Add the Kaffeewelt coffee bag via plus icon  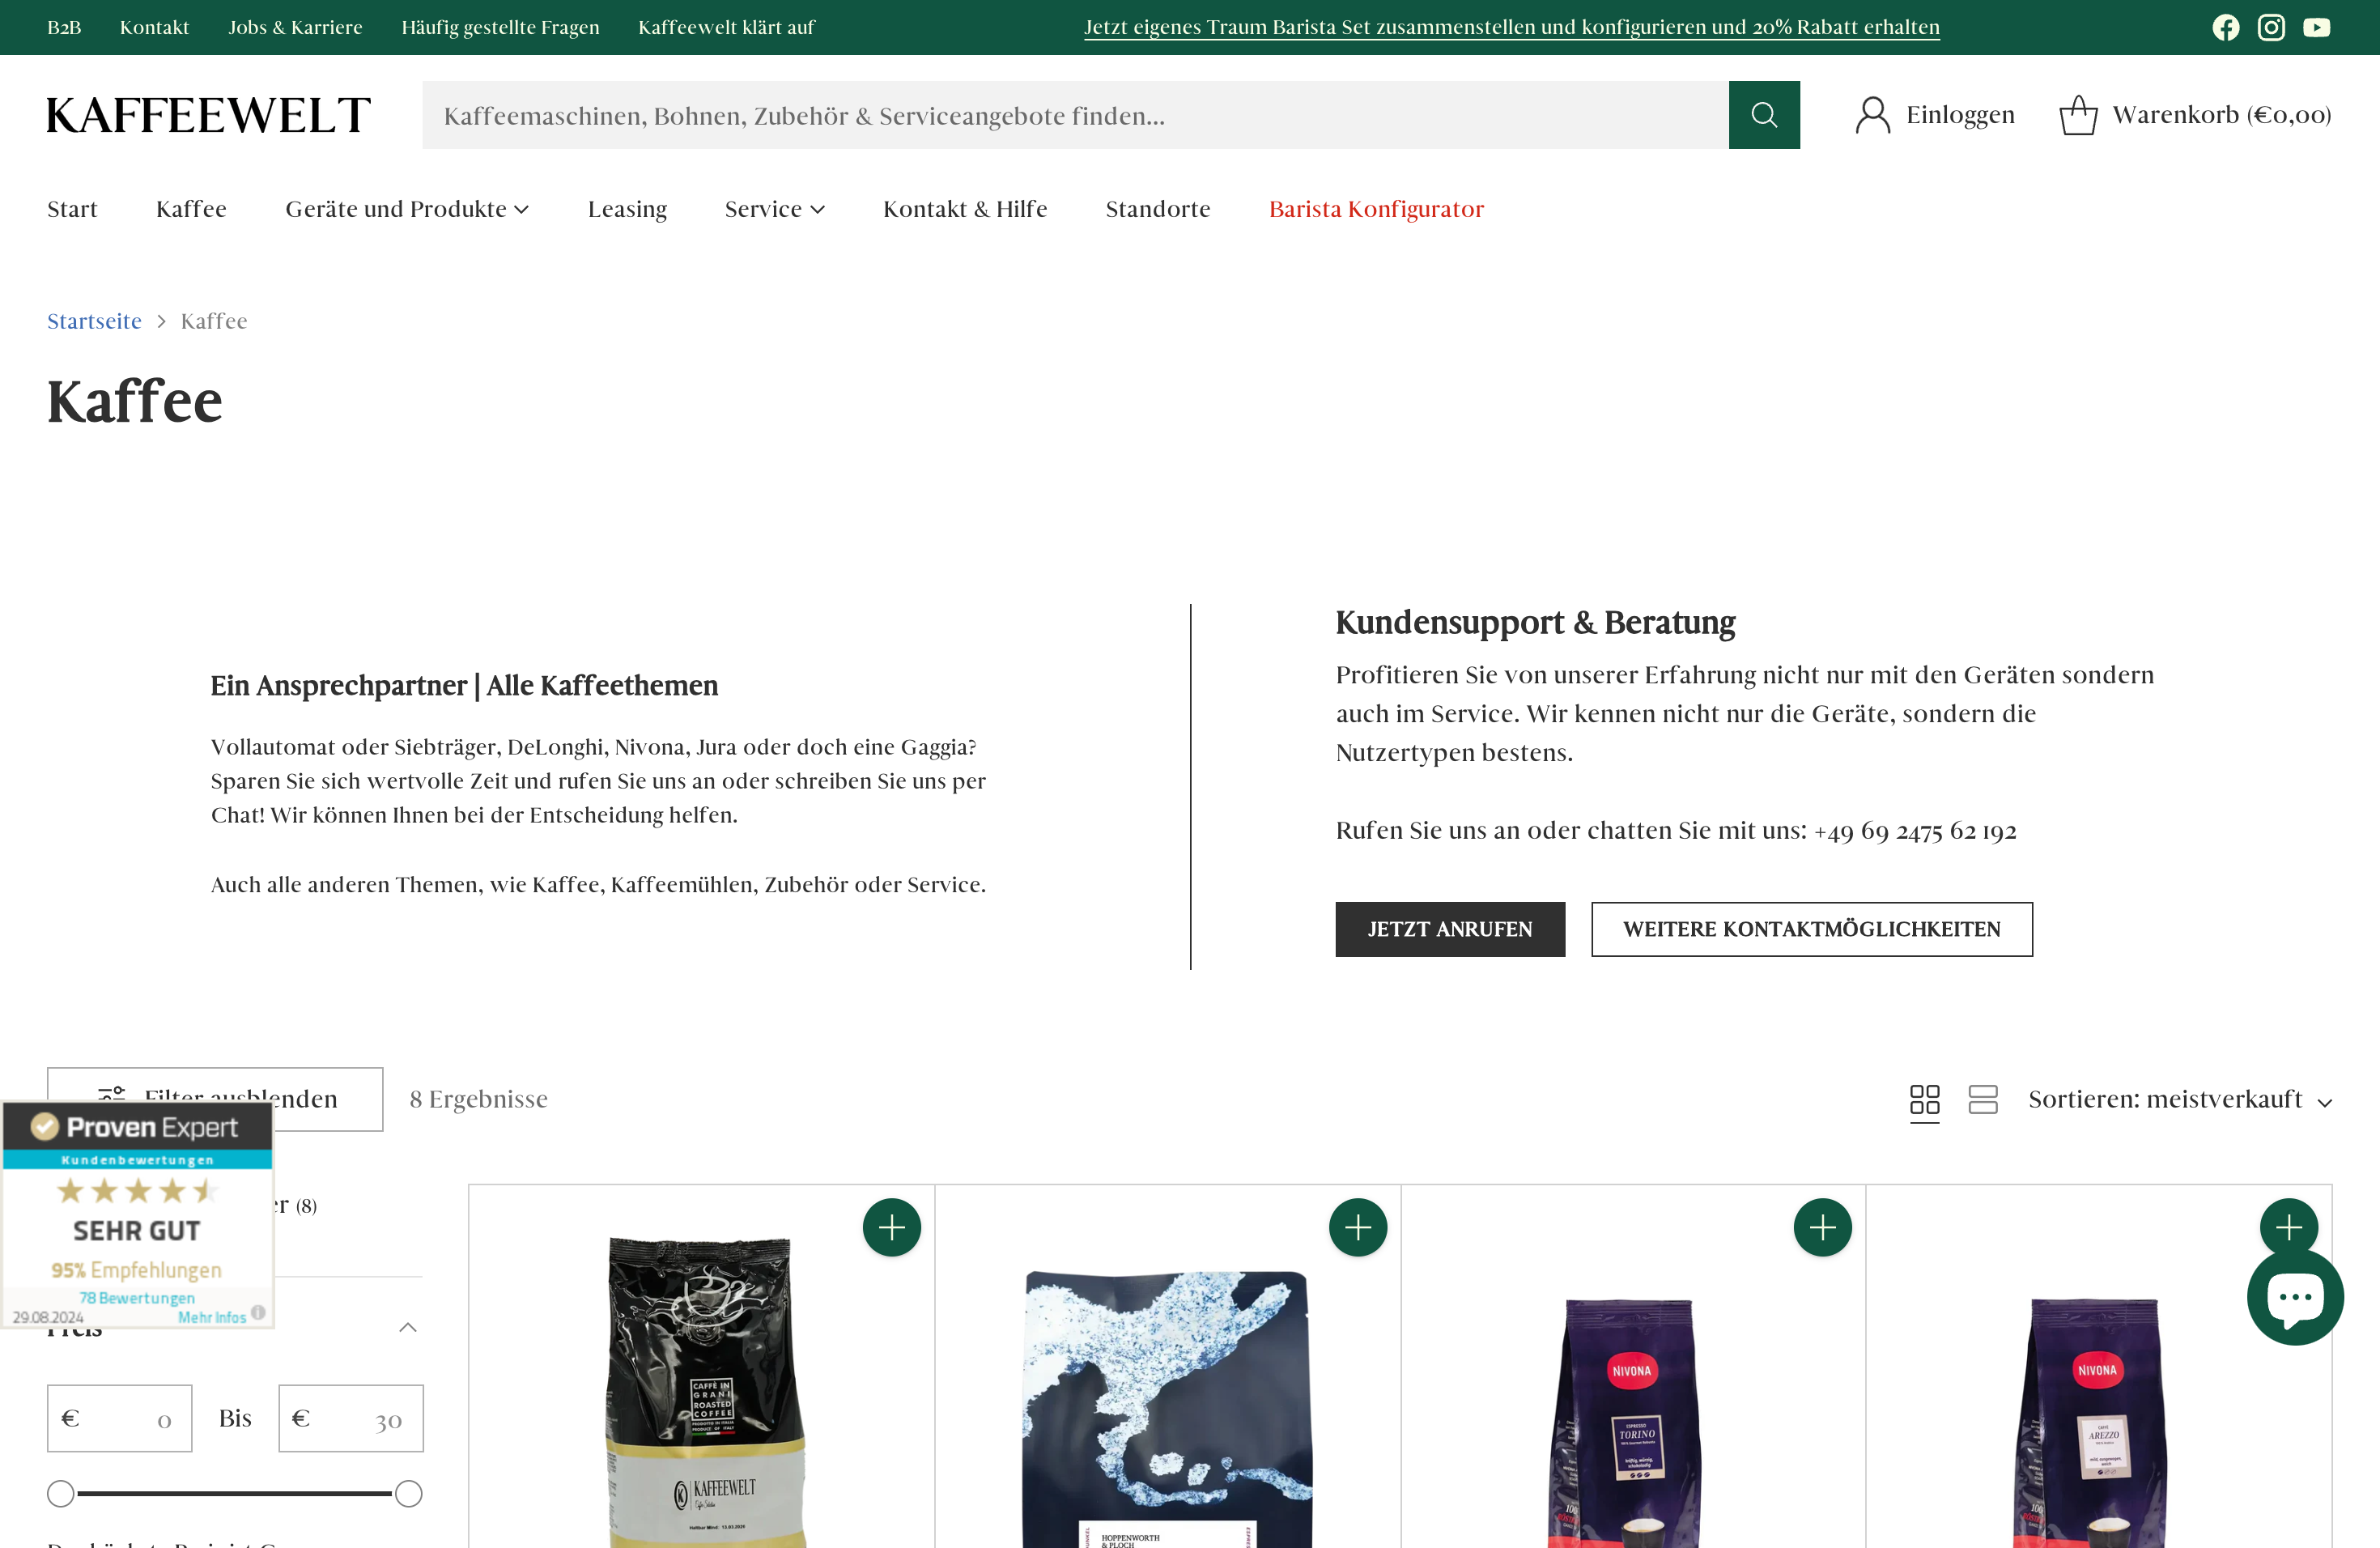tap(892, 1227)
